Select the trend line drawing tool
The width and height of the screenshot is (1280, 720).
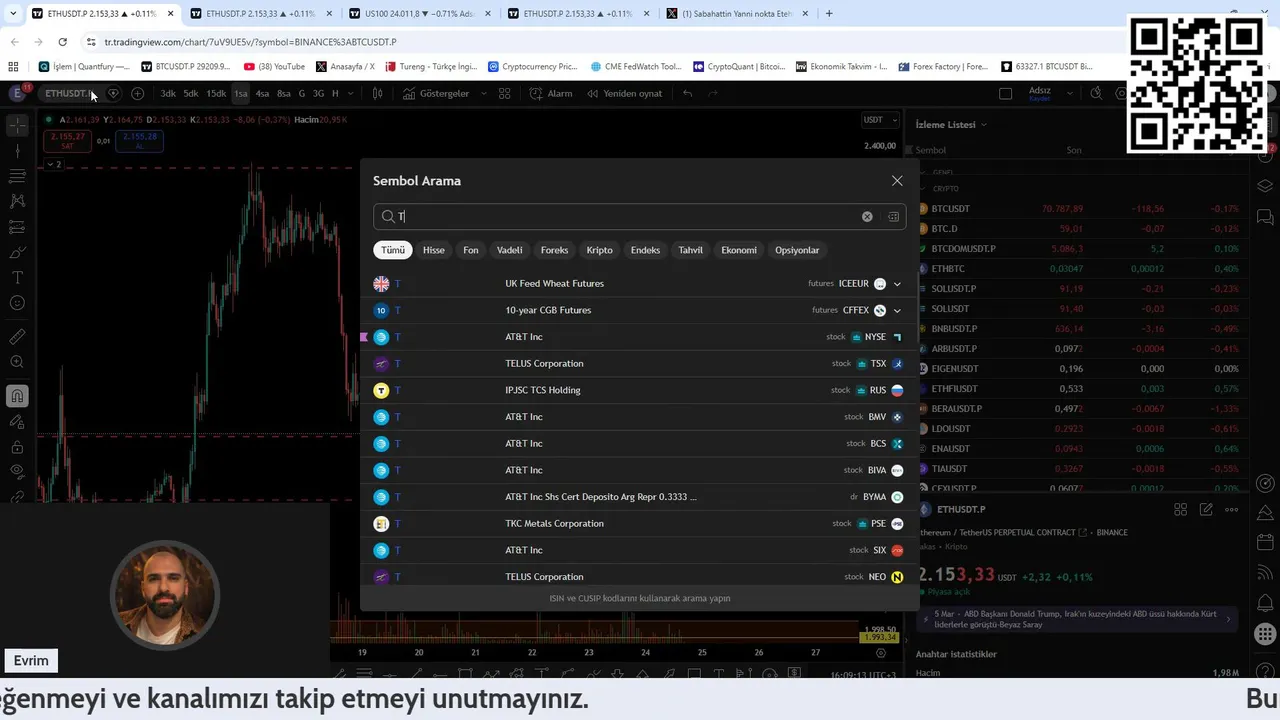[17, 151]
